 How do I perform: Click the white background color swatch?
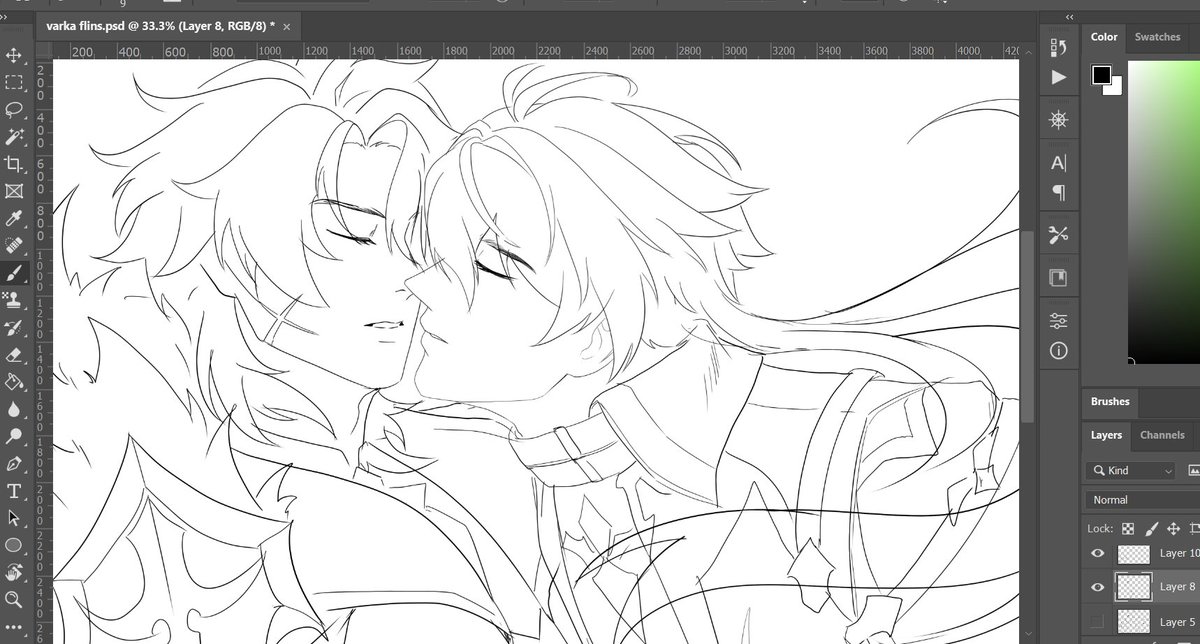click(1116, 88)
